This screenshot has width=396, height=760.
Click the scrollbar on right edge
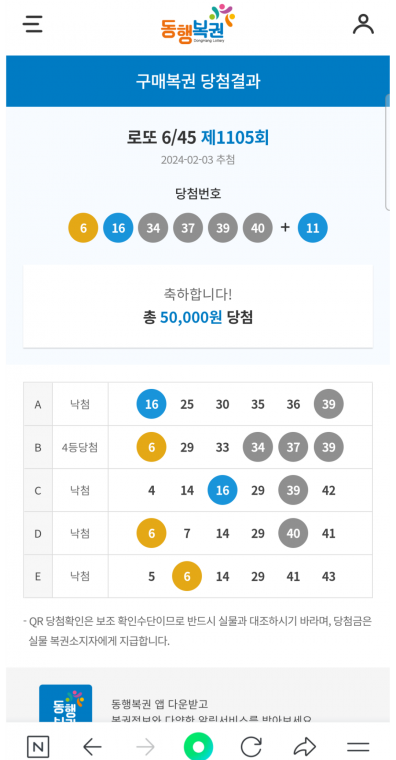pos(387,153)
